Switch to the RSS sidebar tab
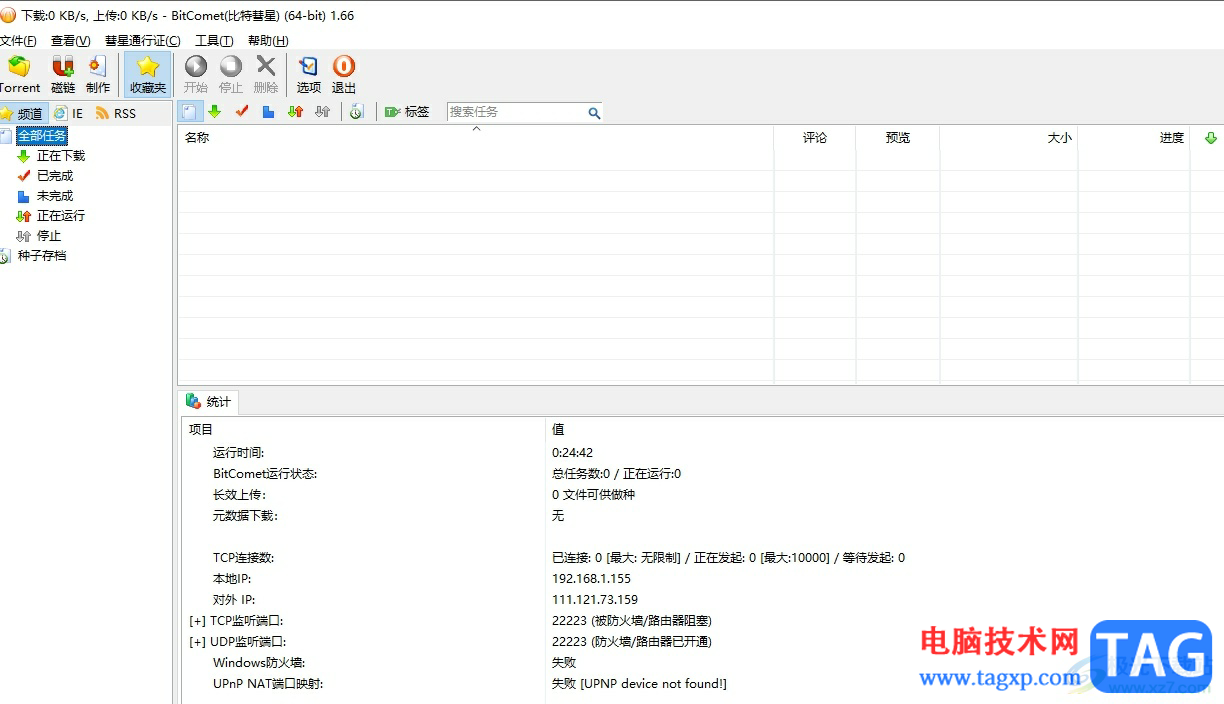1224x704 pixels. point(116,114)
